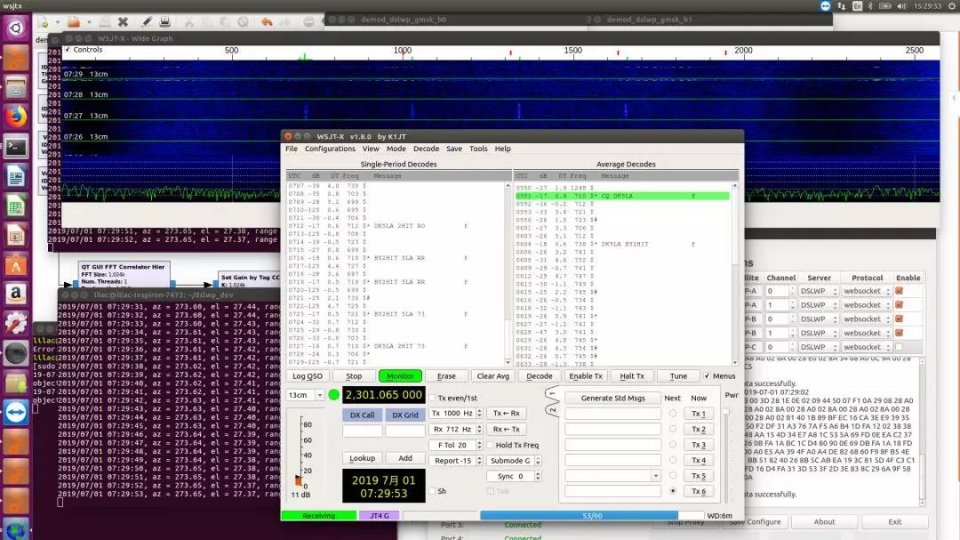Open the websocket protocol dropdown in first row

867,290
